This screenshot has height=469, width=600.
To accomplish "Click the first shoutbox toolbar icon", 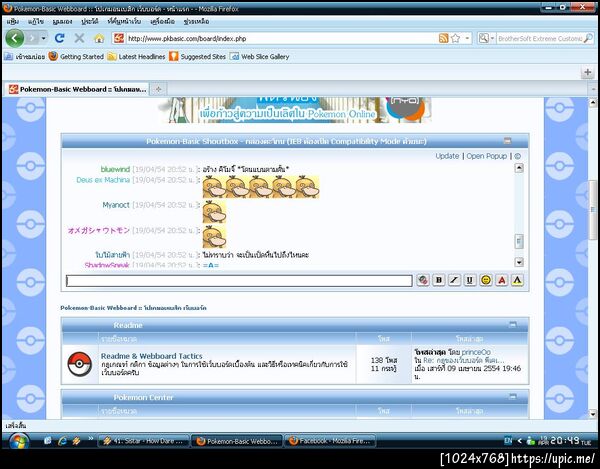I will (x=423, y=280).
